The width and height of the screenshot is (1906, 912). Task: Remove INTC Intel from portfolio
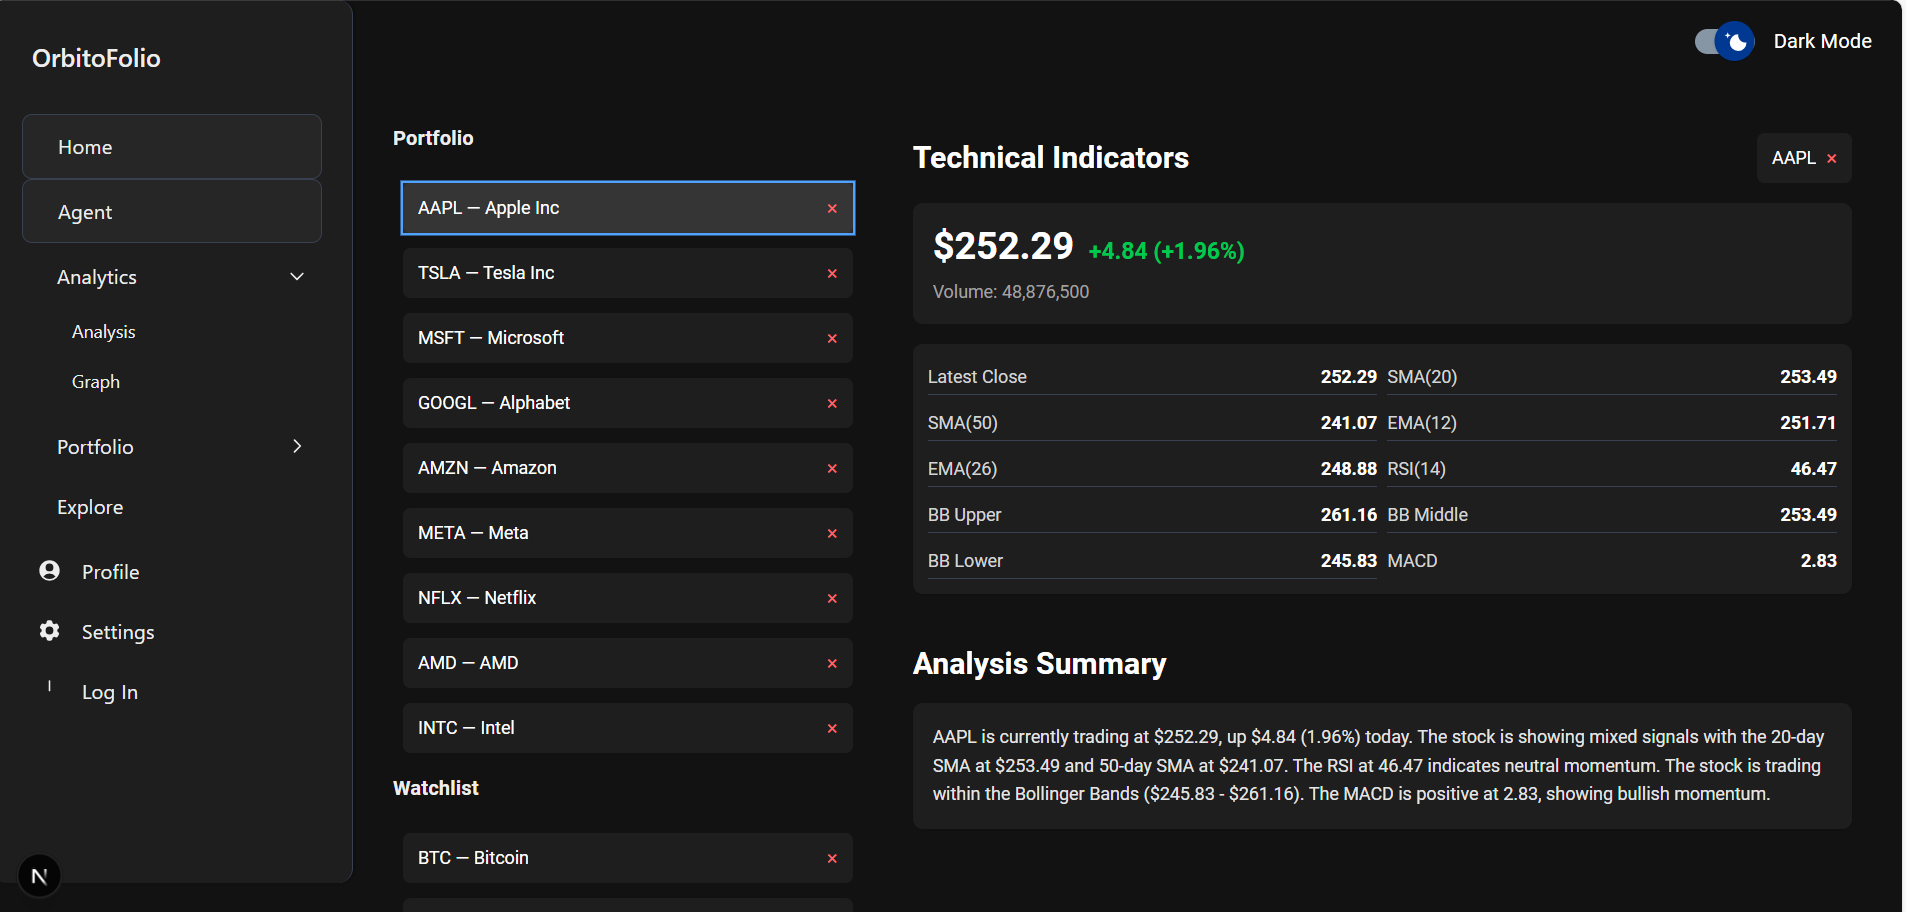(832, 728)
